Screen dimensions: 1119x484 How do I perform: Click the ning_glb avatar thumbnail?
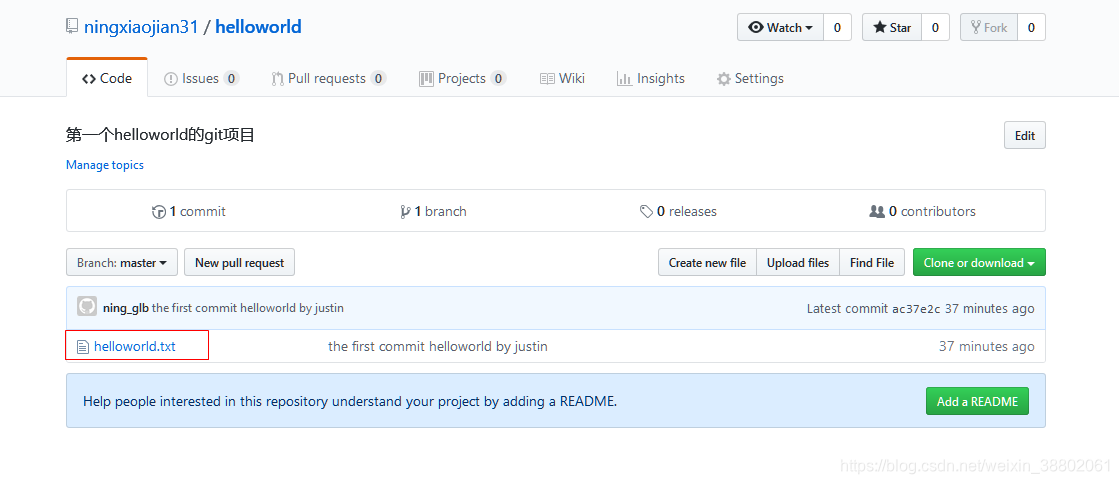[87, 308]
